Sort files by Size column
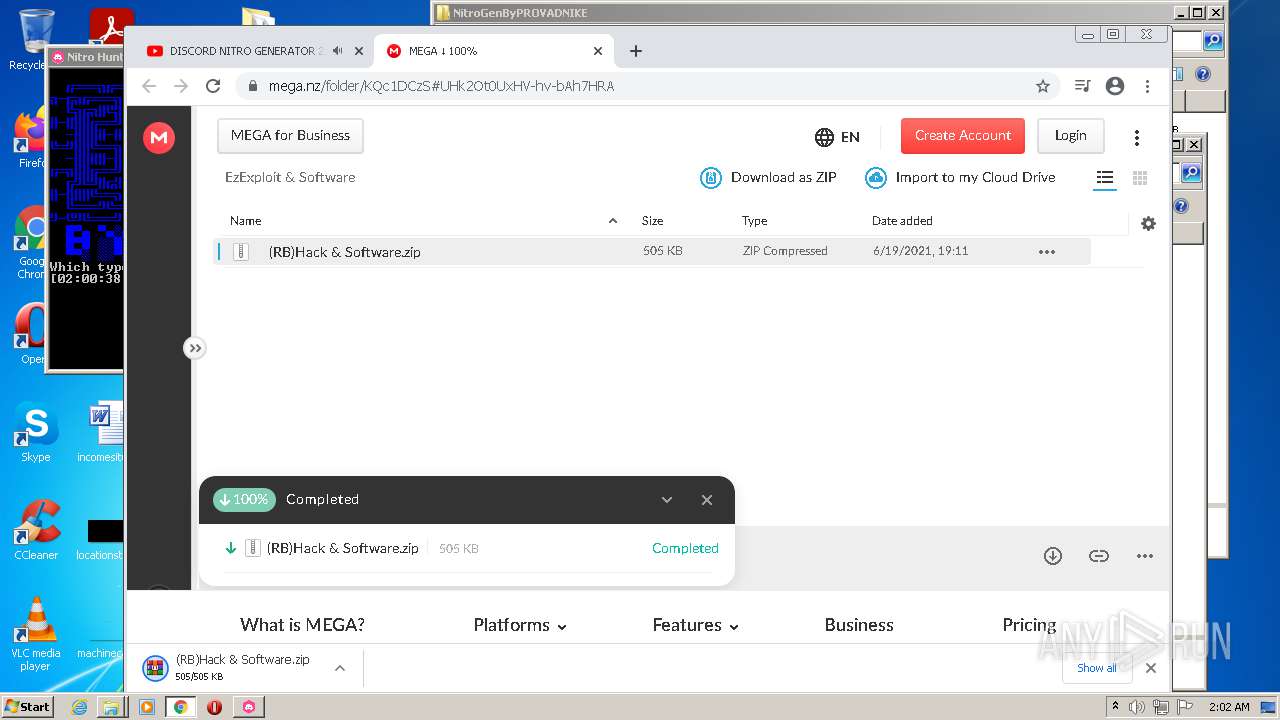This screenshot has width=1280, height=720. (x=653, y=221)
